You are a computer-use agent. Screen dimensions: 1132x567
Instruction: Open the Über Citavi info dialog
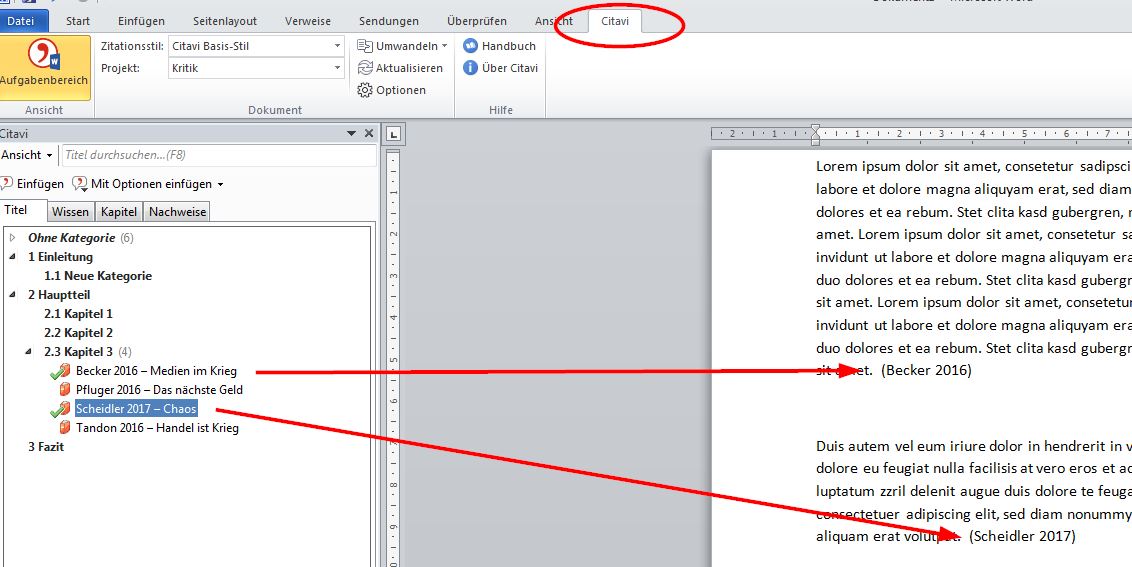click(x=500, y=68)
